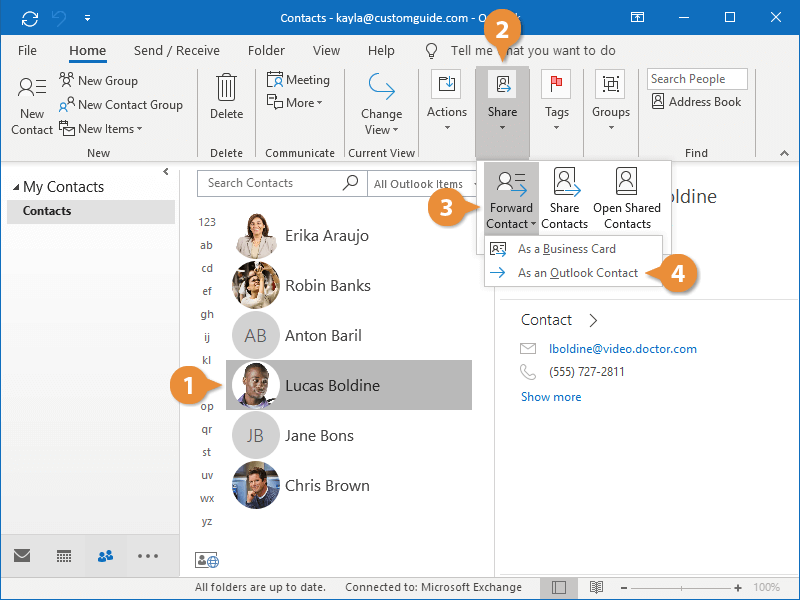Click the phone icon next to (555) 727-2811
800x600 pixels.
click(x=528, y=371)
